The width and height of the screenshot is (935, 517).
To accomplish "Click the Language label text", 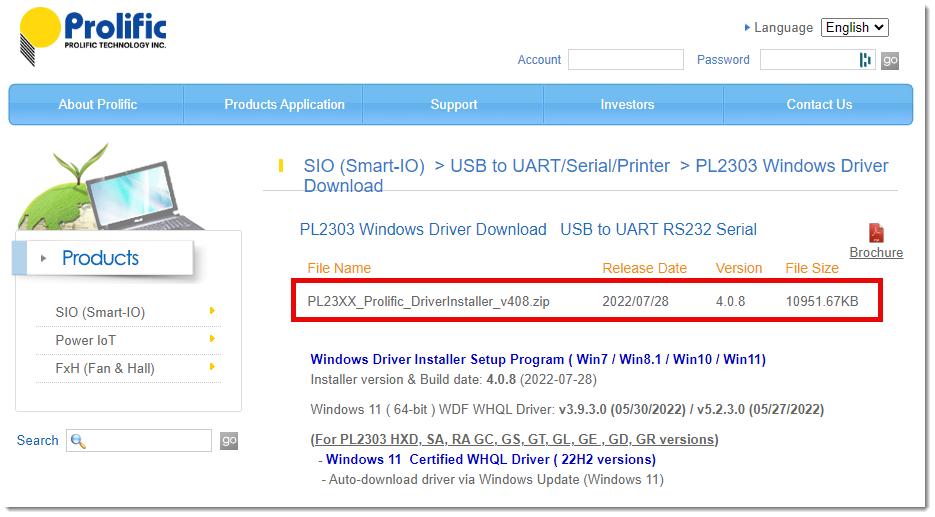I will 783,28.
